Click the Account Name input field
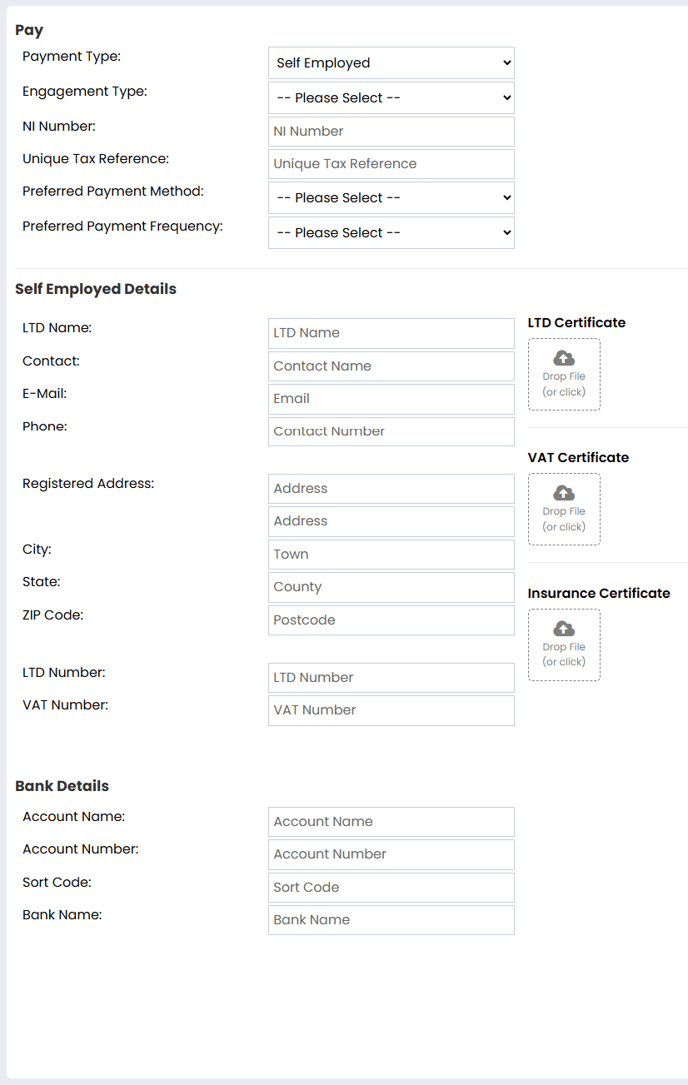The image size is (688, 1085). coord(391,821)
